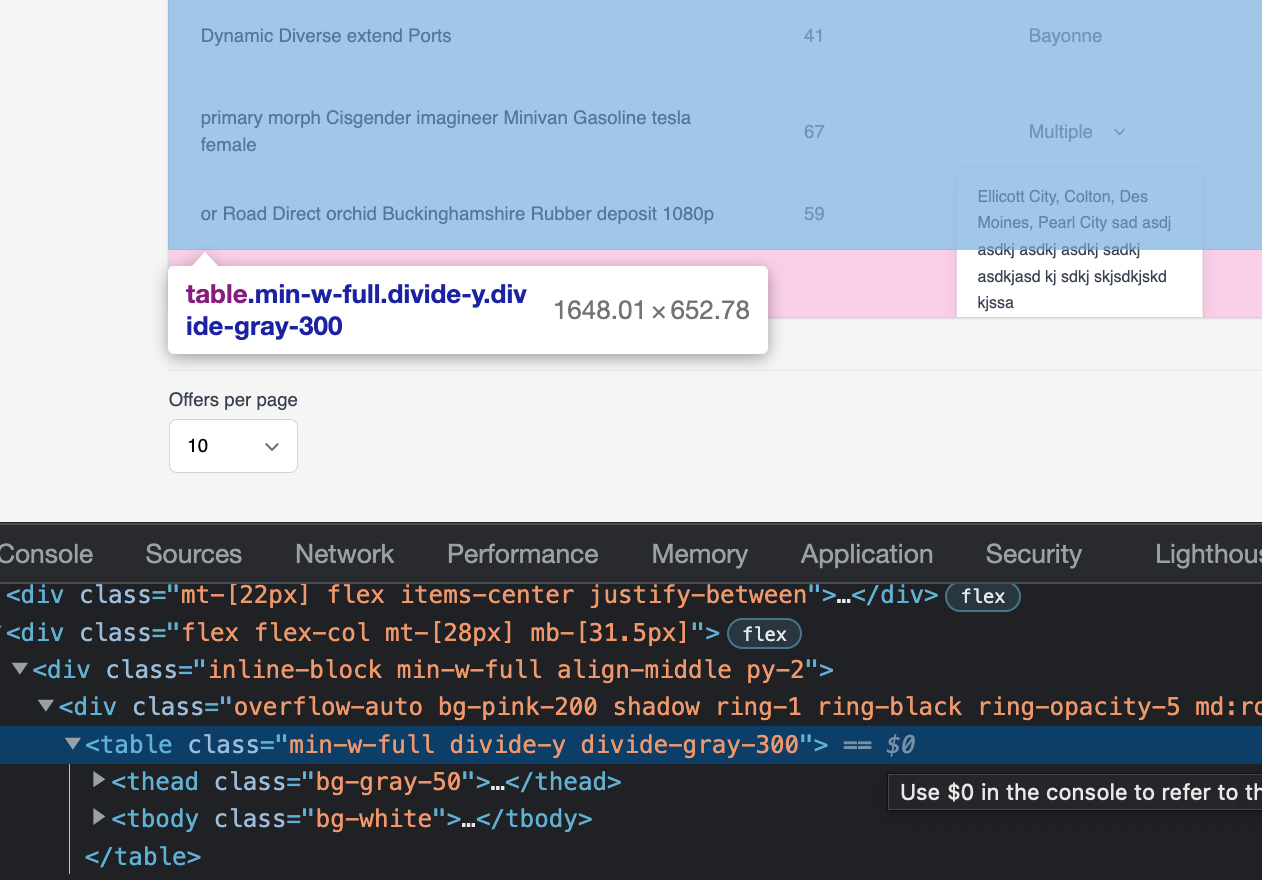
Task: Expand the Multiple locations chevron
Action: (x=1119, y=132)
